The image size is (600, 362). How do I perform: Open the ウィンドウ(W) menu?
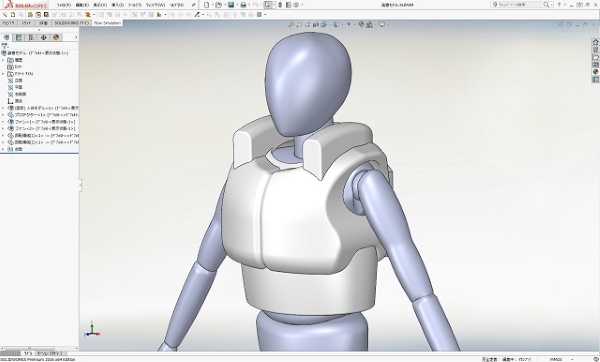tap(155, 5)
